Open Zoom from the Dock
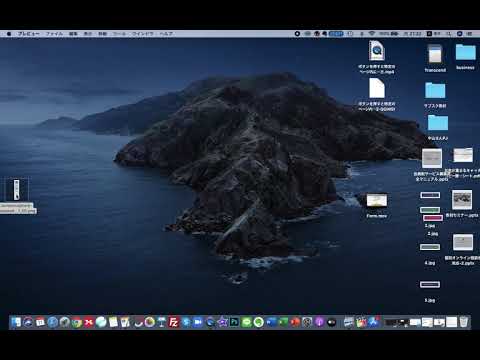The image size is (480, 360). [x=198, y=322]
